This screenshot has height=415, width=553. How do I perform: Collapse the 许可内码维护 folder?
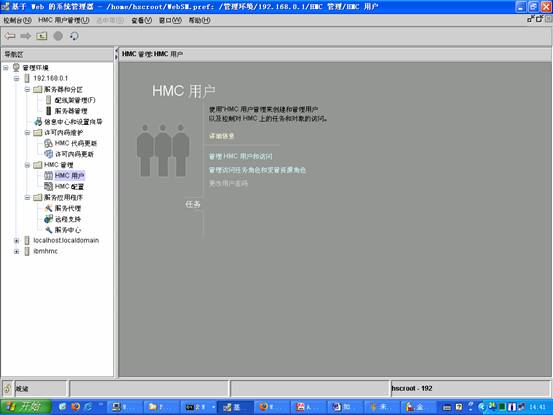[27, 133]
